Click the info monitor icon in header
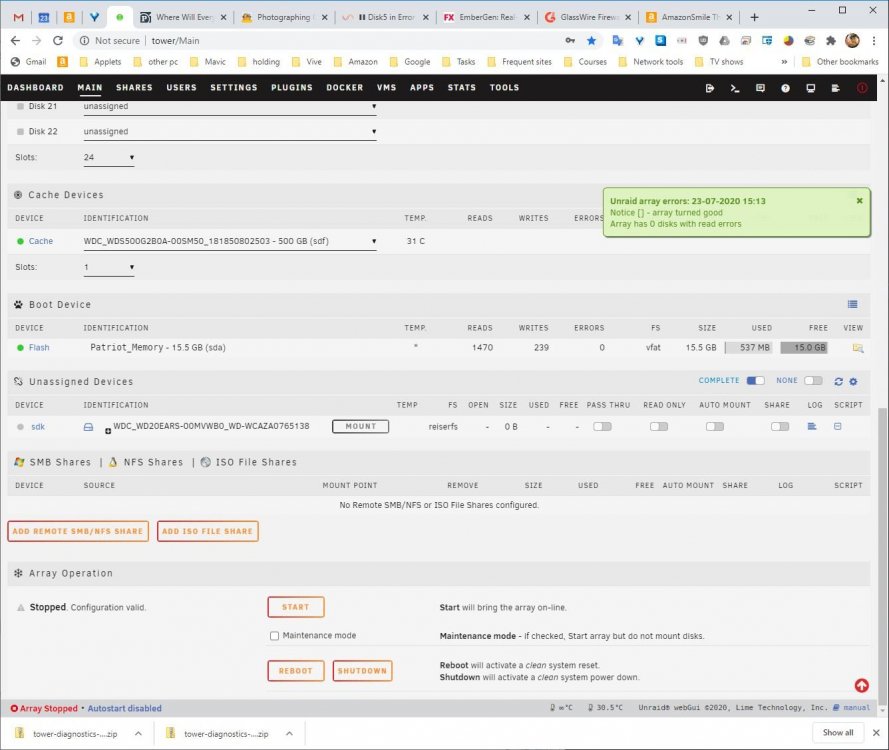The width and height of the screenshot is (889, 750). [x=811, y=88]
